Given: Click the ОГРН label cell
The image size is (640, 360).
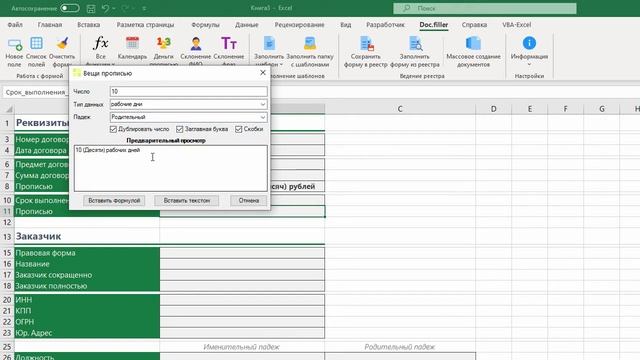Looking at the screenshot, I should (x=87, y=322).
